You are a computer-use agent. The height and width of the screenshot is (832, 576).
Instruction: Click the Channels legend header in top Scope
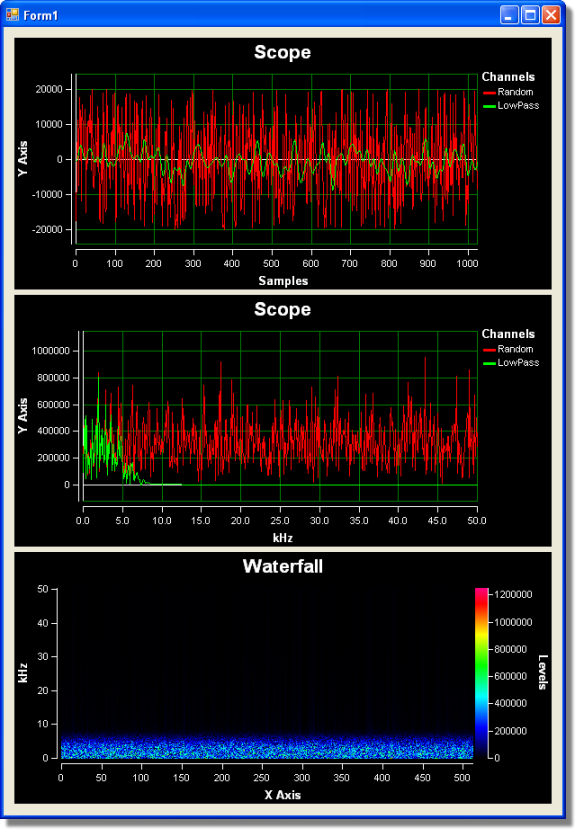508,77
